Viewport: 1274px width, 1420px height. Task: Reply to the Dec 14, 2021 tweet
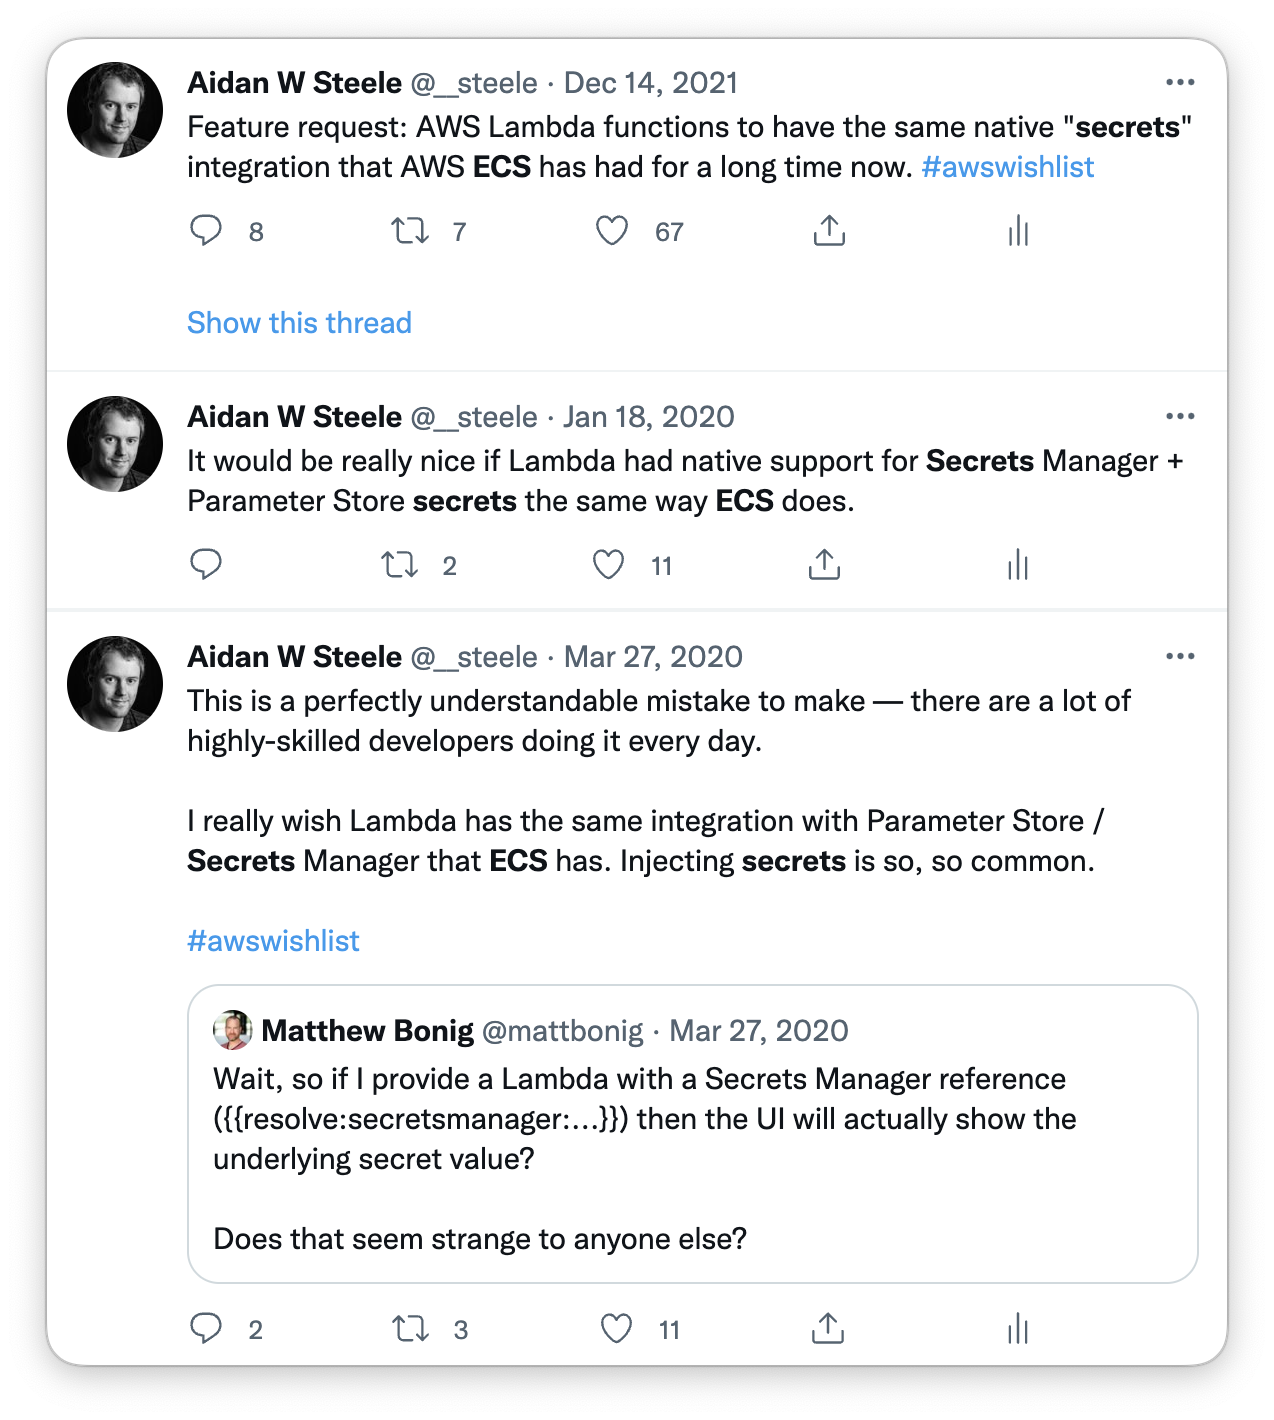206,231
